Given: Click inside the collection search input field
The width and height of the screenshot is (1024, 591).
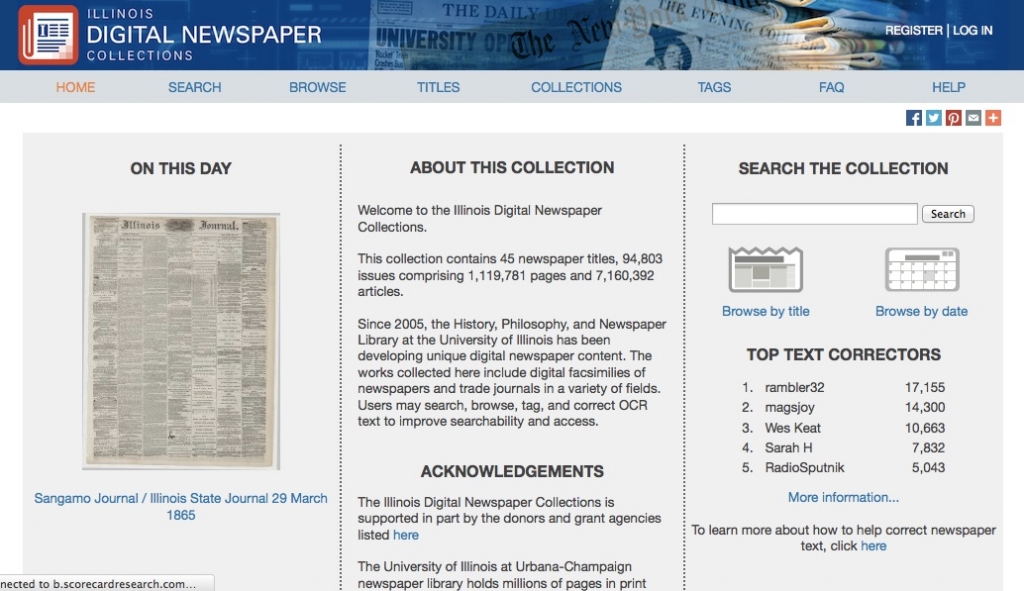Looking at the screenshot, I should click(x=813, y=213).
